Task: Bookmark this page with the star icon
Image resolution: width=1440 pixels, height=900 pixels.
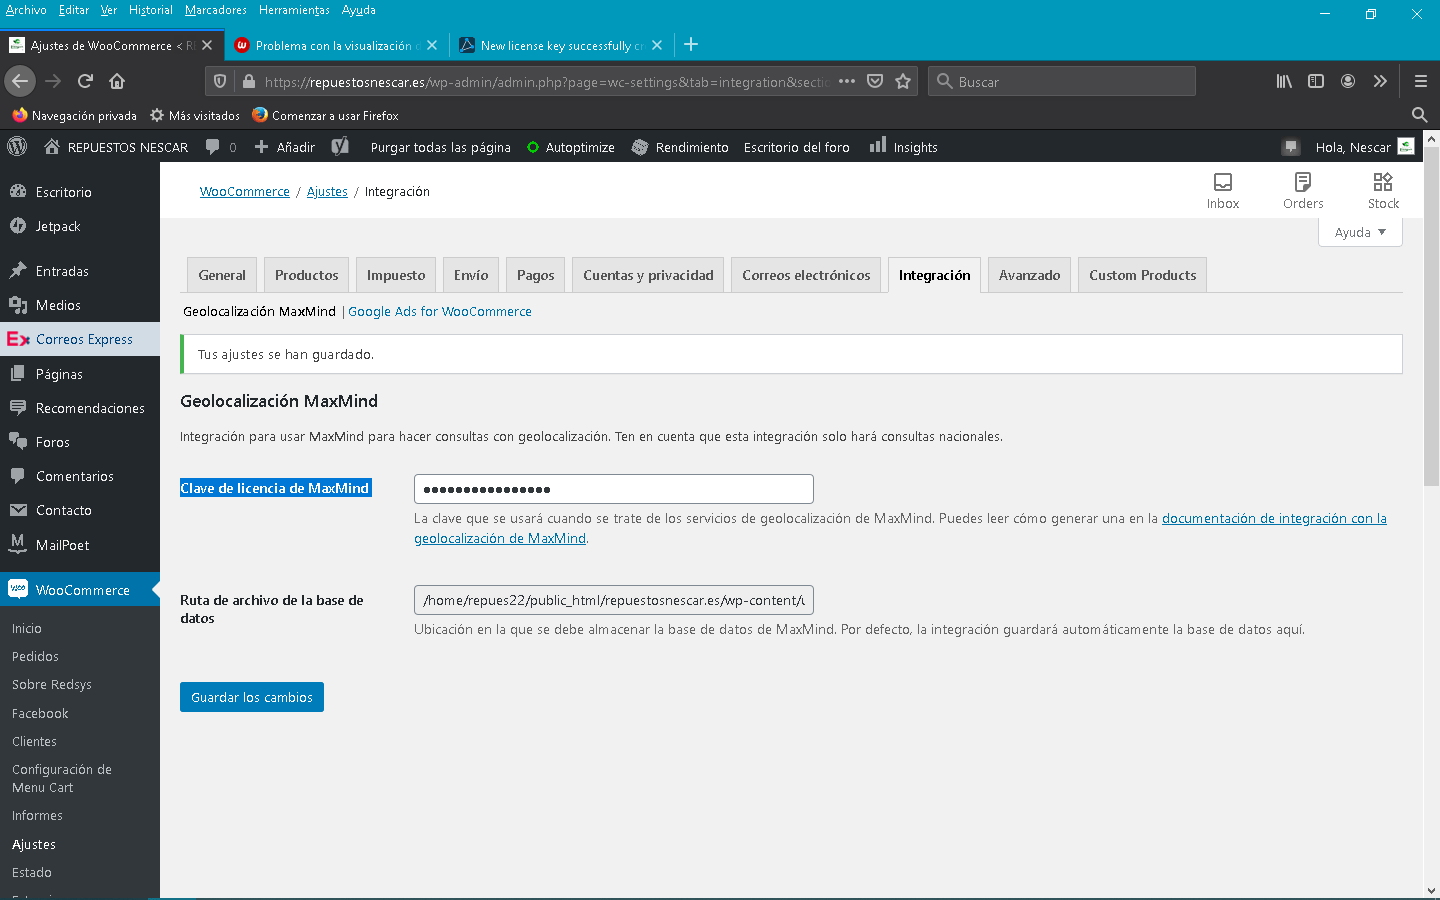Action: click(903, 81)
